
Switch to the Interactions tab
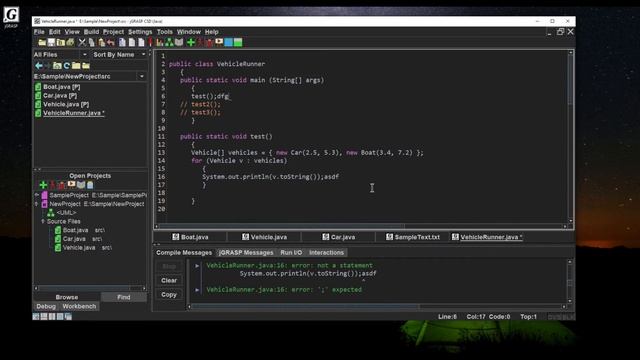click(326, 253)
